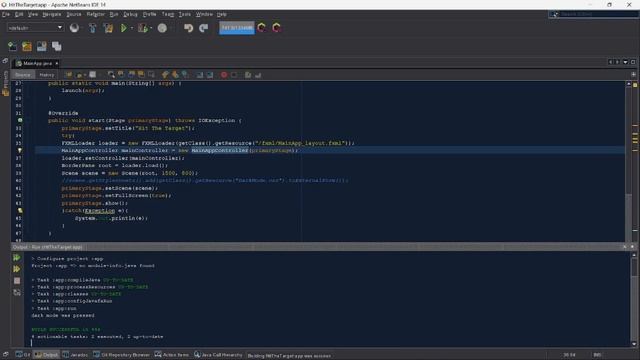Click the output settings icon below stop
Image resolution: width=640 pixels, height=360 pixels.
tap(17, 292)
